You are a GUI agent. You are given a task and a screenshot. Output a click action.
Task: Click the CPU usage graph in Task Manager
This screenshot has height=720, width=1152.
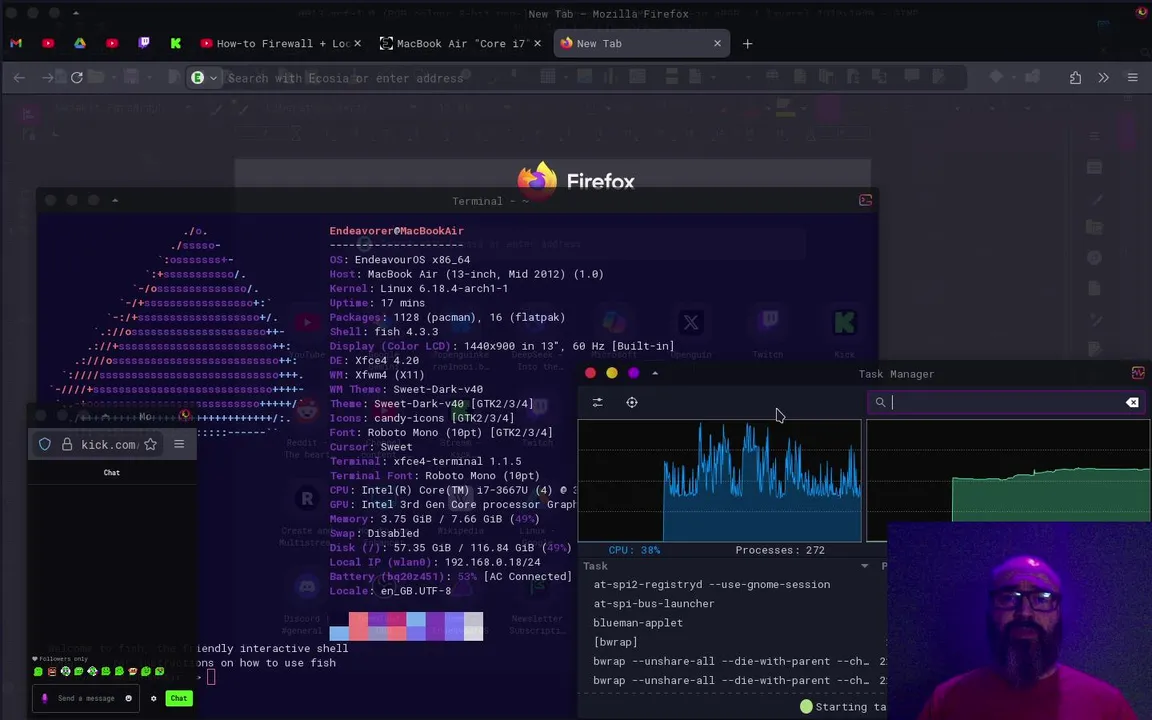[719, 480]
